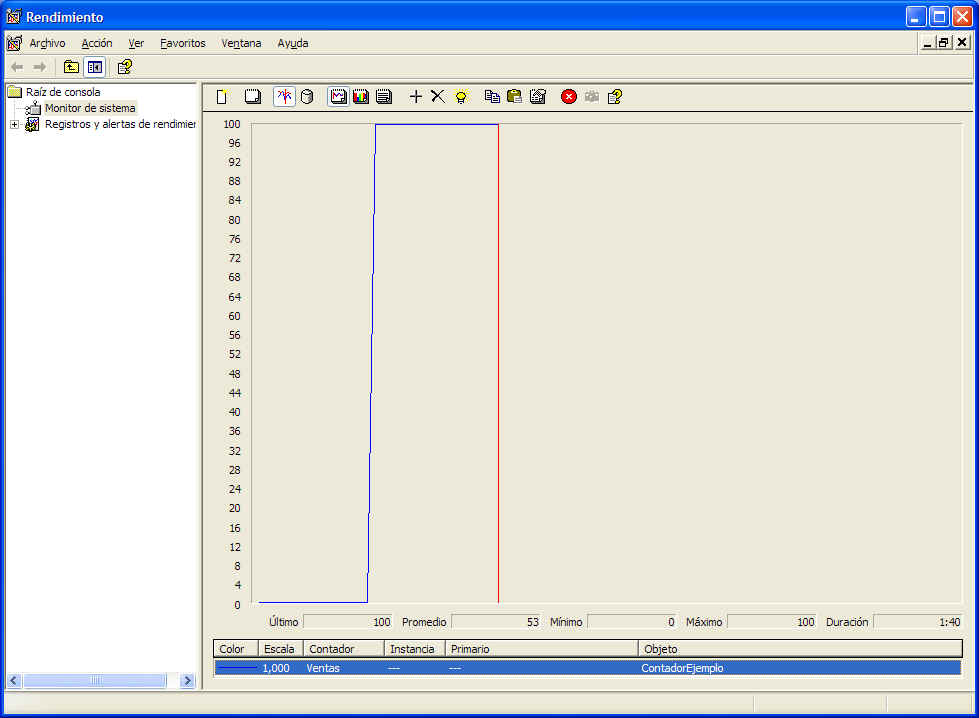Switch to View Histogram mode
979x718 pixels.
click(361, 97)
